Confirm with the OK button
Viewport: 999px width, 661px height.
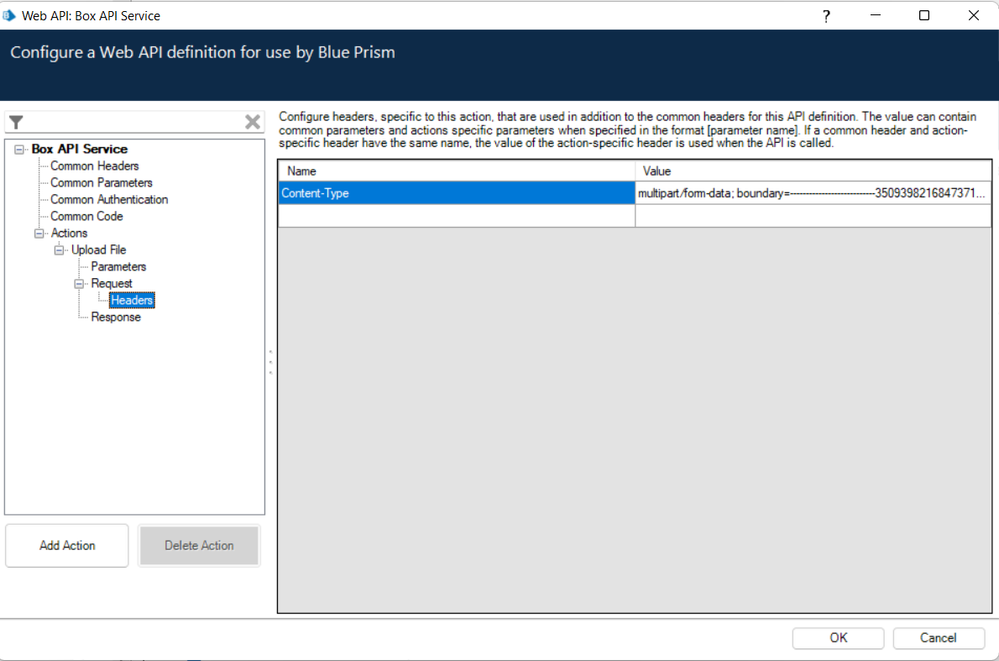tap(838, 638)
